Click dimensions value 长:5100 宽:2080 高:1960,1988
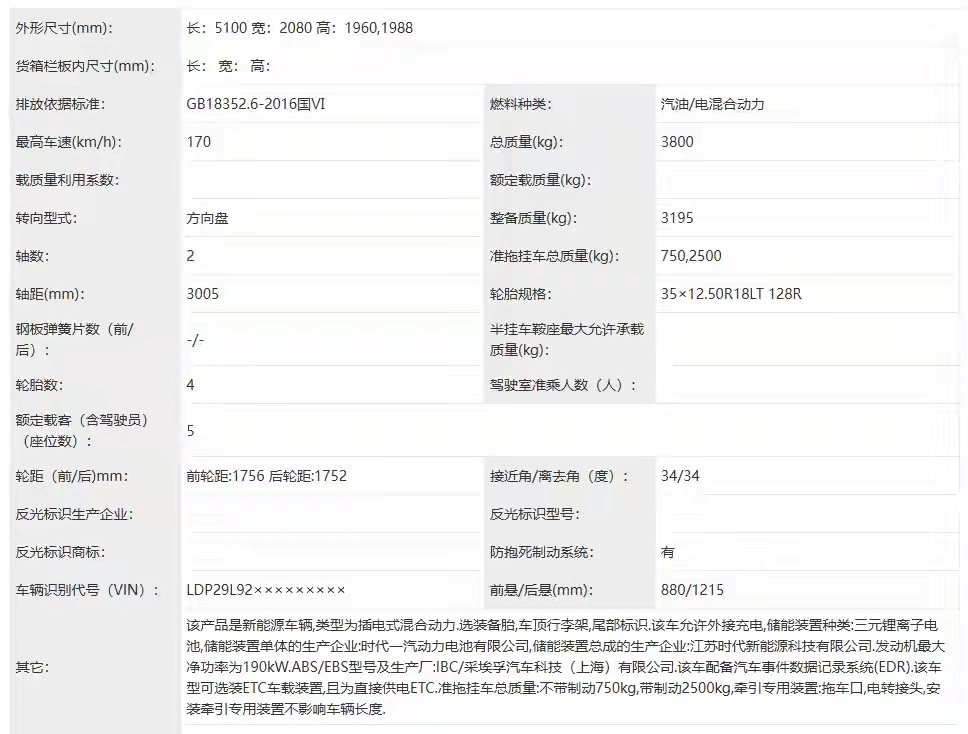968x734 pixels. (299, 28)
